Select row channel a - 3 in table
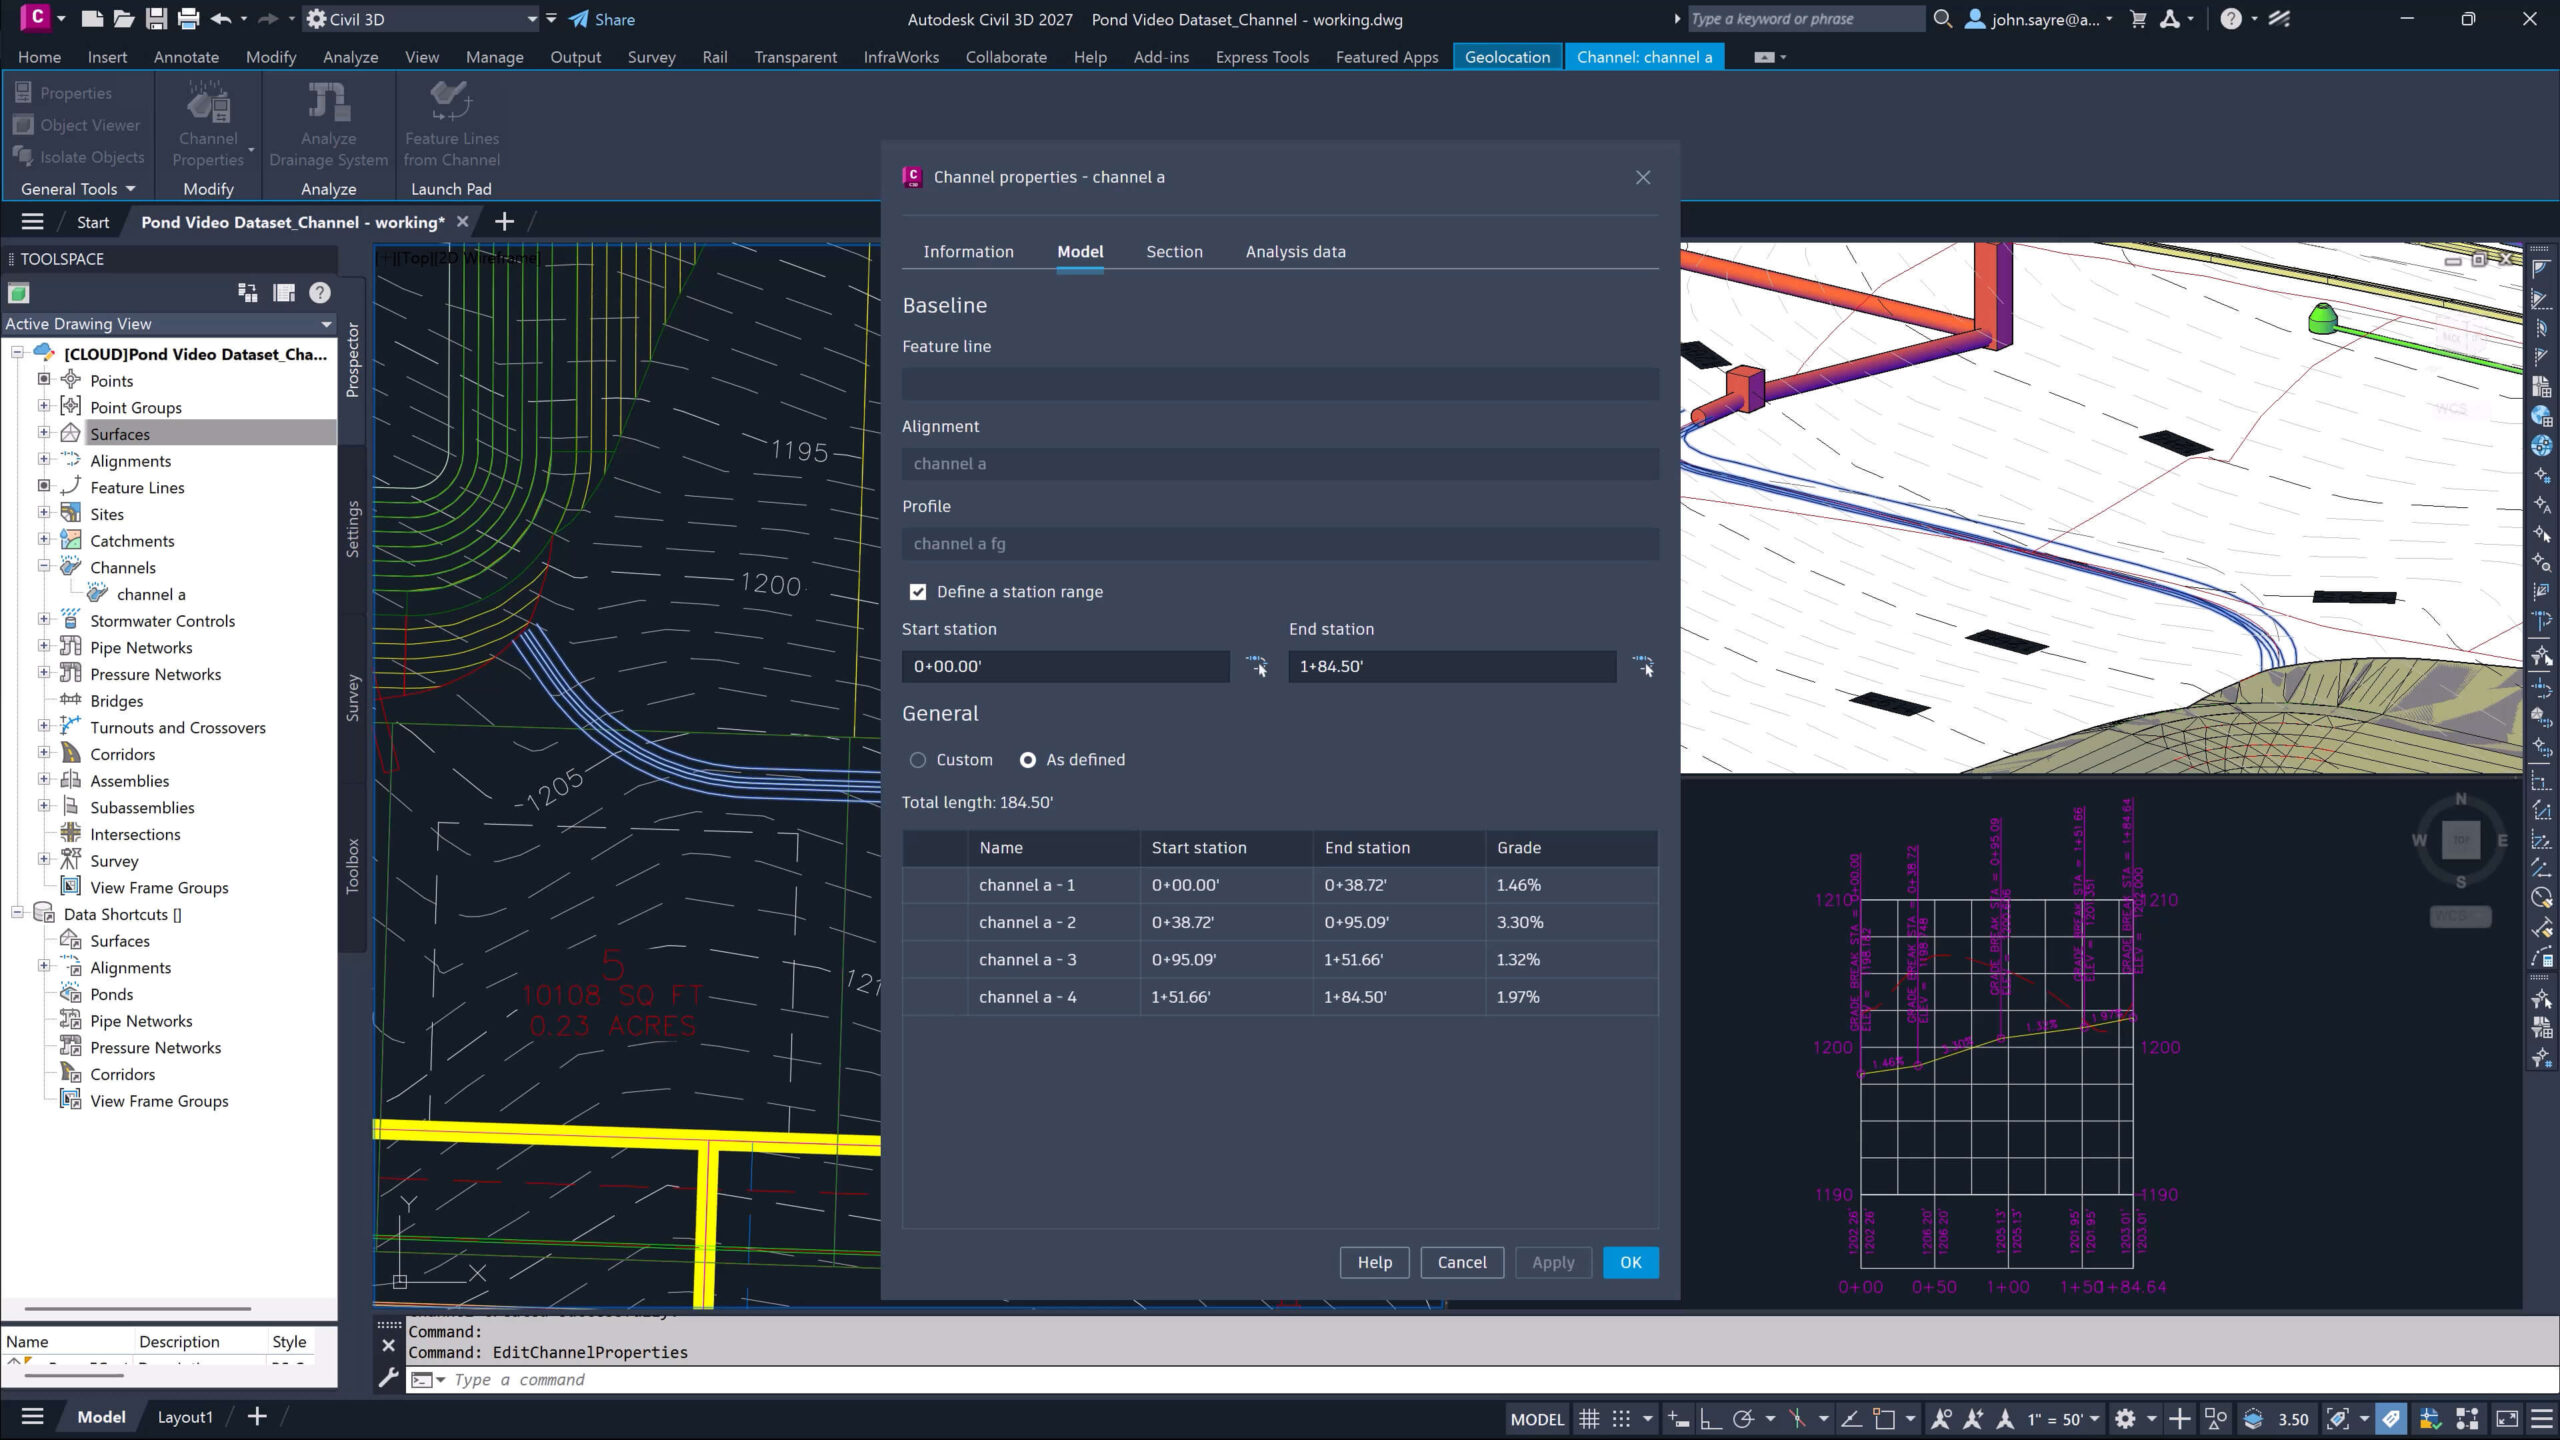The image size is (2560, 1440). 1280,960
